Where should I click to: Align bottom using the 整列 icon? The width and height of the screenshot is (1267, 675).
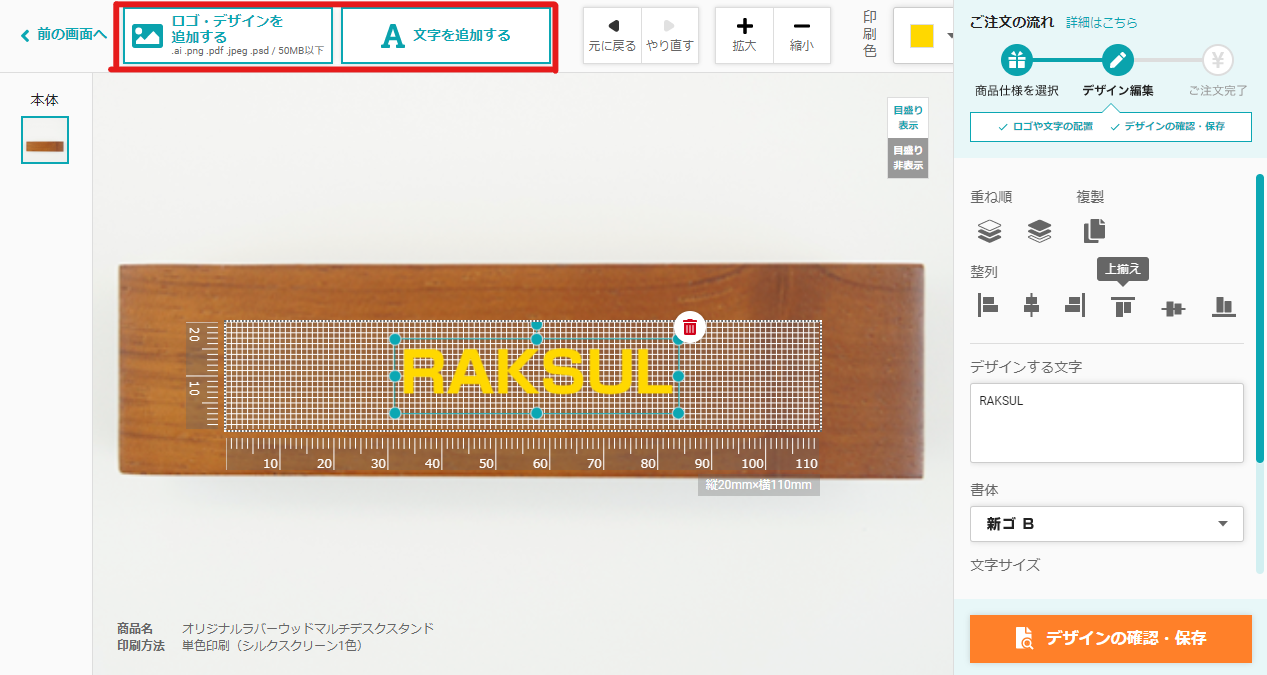(1223, 306)
